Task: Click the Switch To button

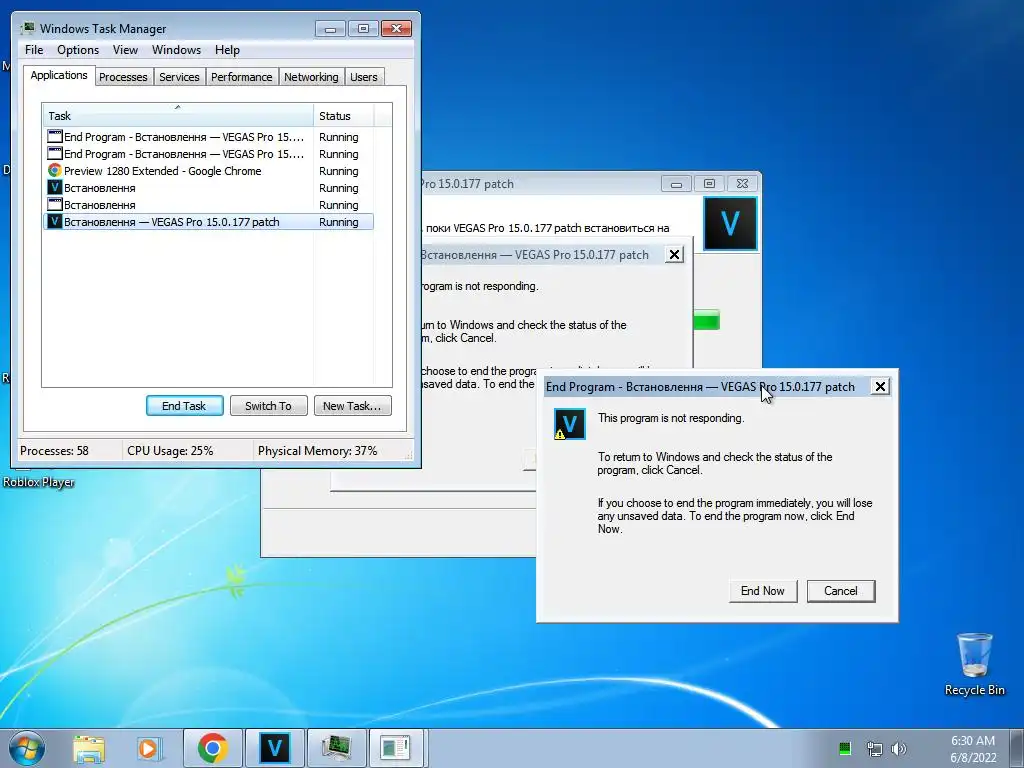Action: point(268,406)
